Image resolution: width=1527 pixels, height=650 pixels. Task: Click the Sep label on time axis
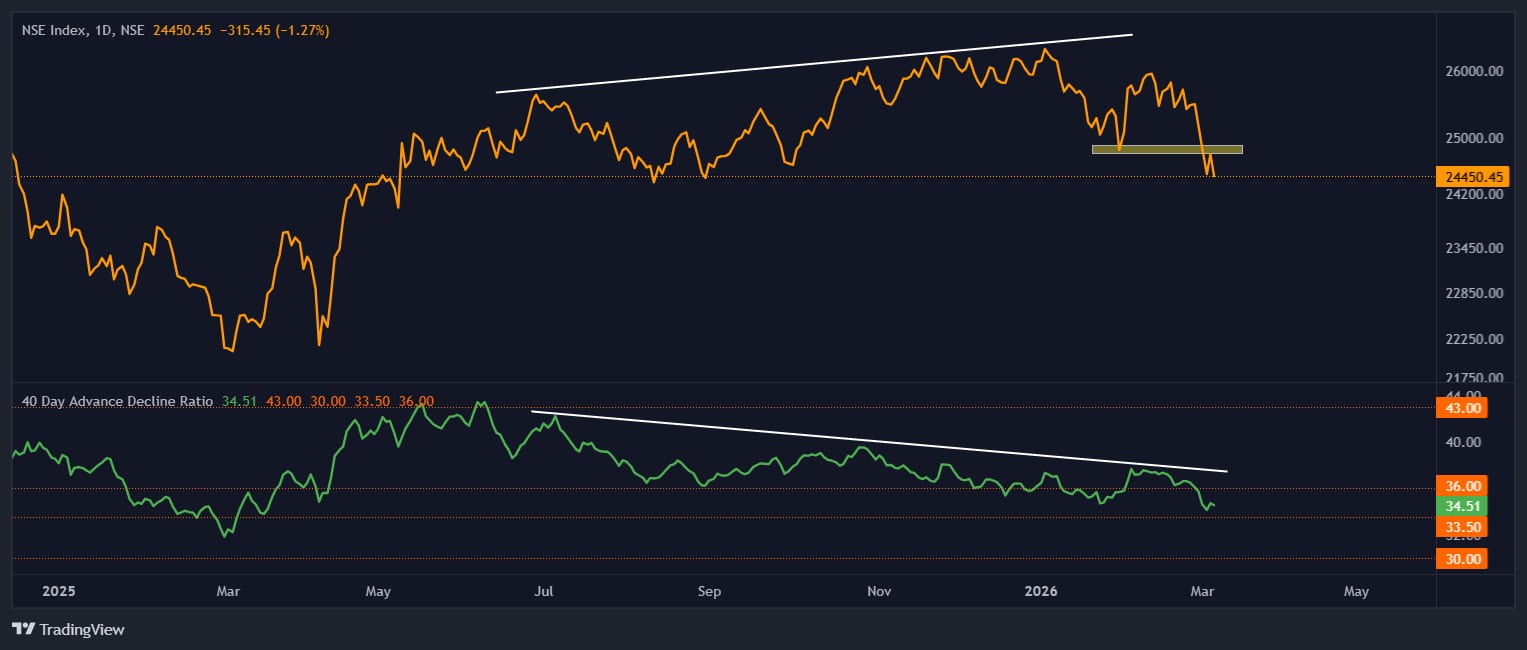709,591
